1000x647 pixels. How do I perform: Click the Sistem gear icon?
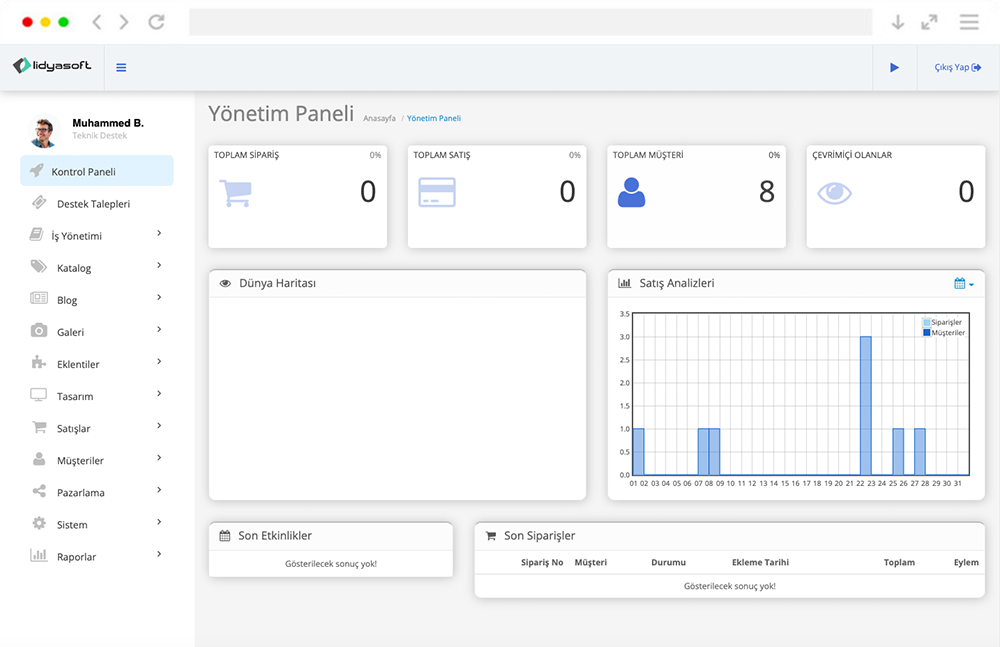pyautogui.click(x=39, y=523)
